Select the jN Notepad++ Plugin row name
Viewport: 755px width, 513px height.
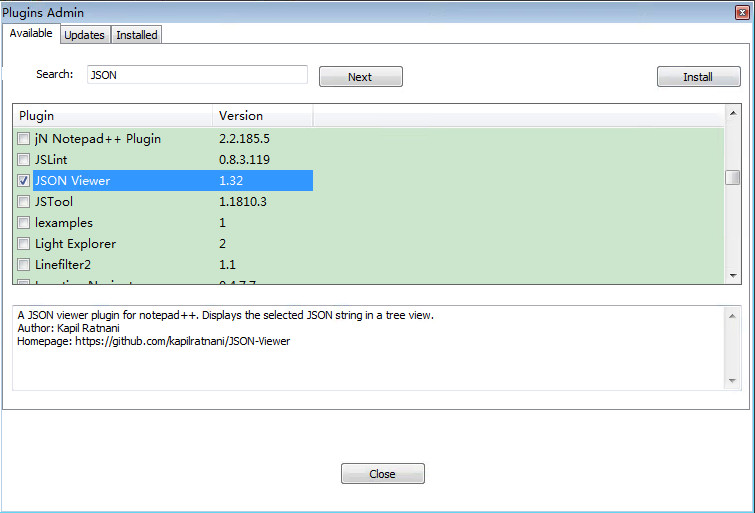pos(98,139)
